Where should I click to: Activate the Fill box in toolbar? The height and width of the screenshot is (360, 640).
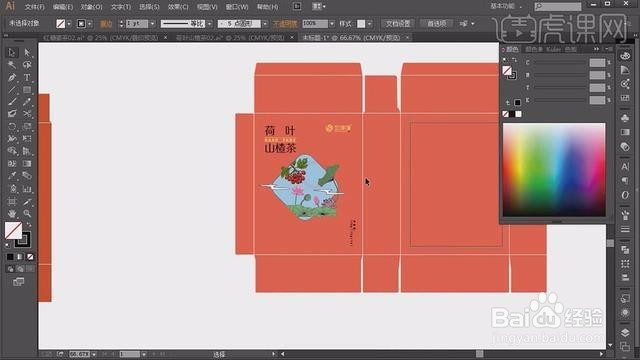(x=13, y=231)
